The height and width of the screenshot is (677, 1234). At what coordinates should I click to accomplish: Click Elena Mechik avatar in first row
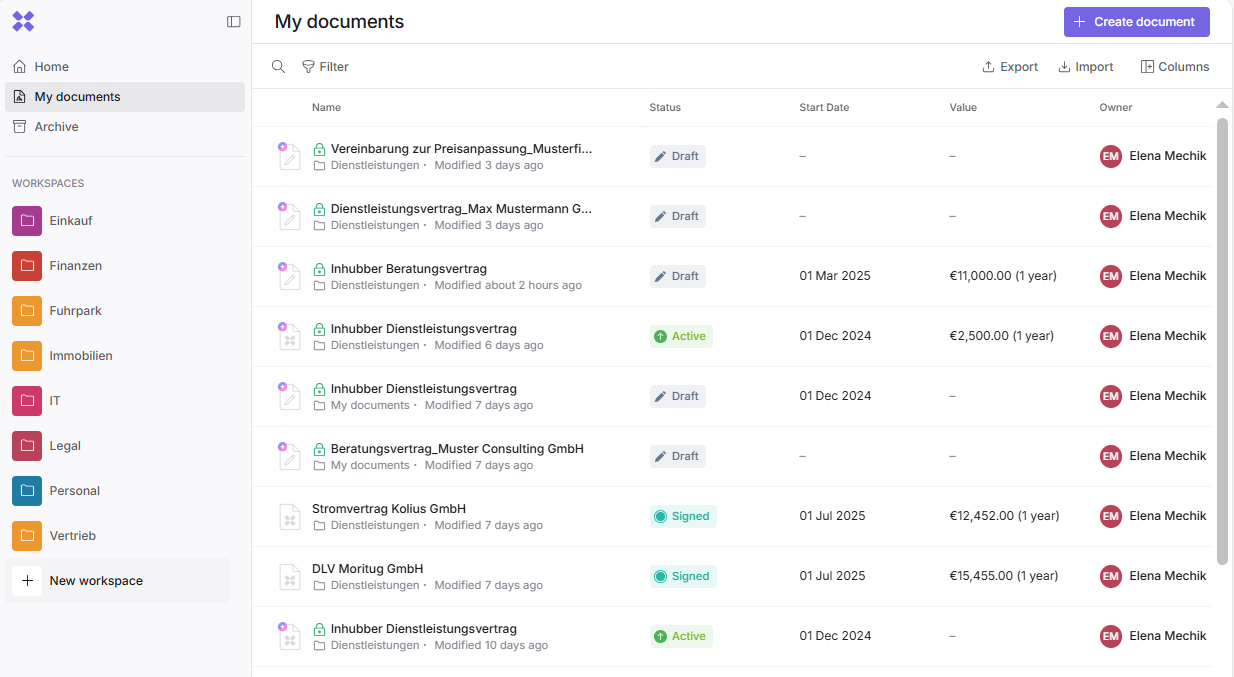click(1110, 156)
